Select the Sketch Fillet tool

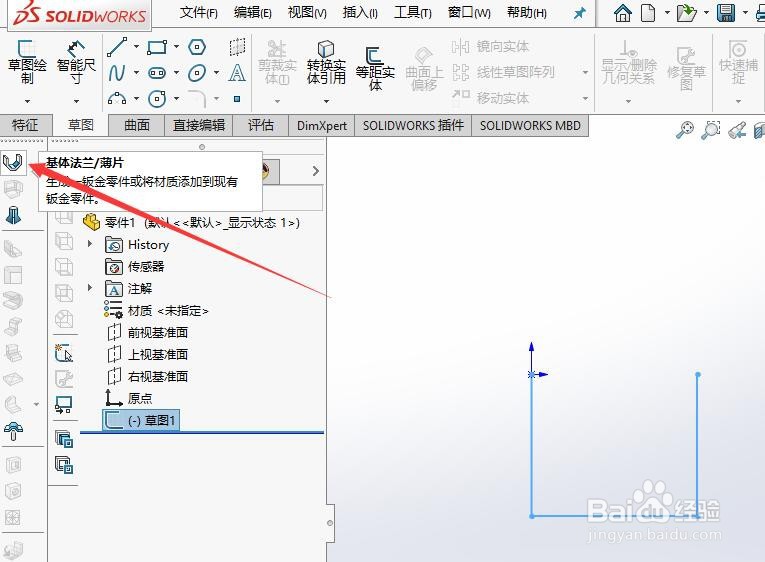[197, 99]
